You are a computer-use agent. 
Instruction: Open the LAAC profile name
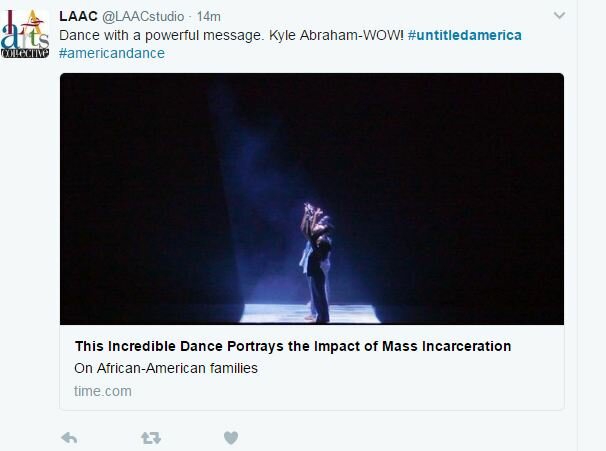tap(78, 17)
